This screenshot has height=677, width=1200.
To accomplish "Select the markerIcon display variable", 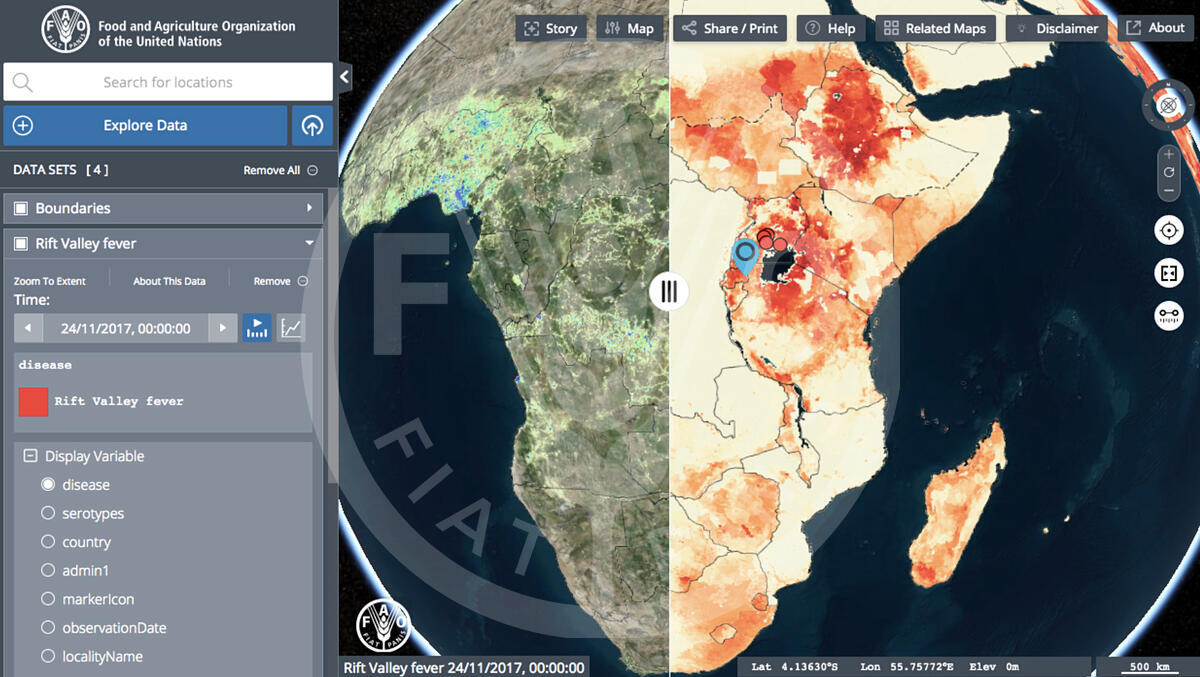I will tap(48, 599).
